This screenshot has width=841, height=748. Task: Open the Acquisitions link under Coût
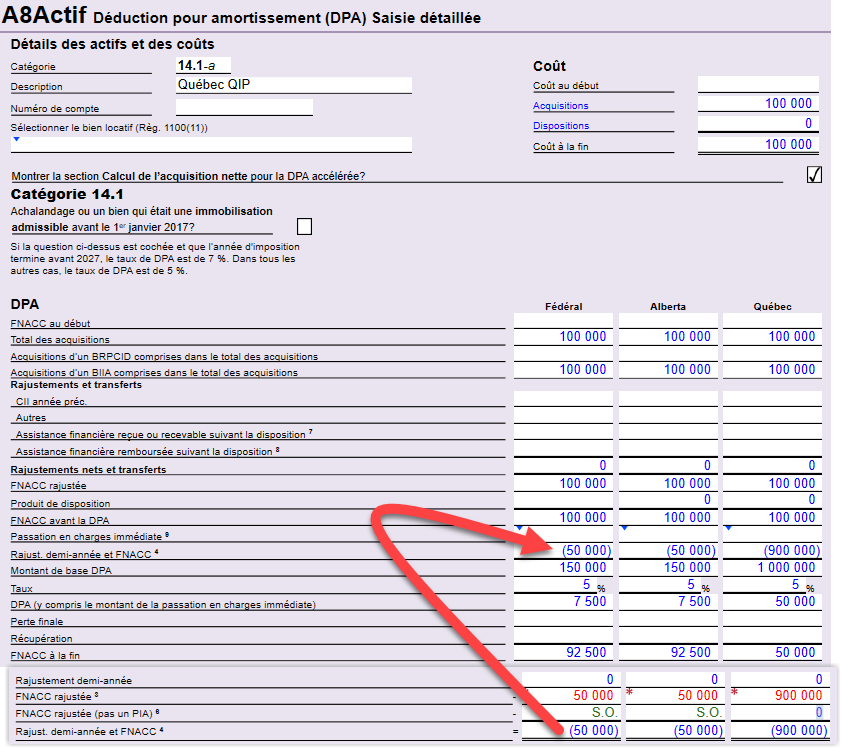[x=560, y=106]
